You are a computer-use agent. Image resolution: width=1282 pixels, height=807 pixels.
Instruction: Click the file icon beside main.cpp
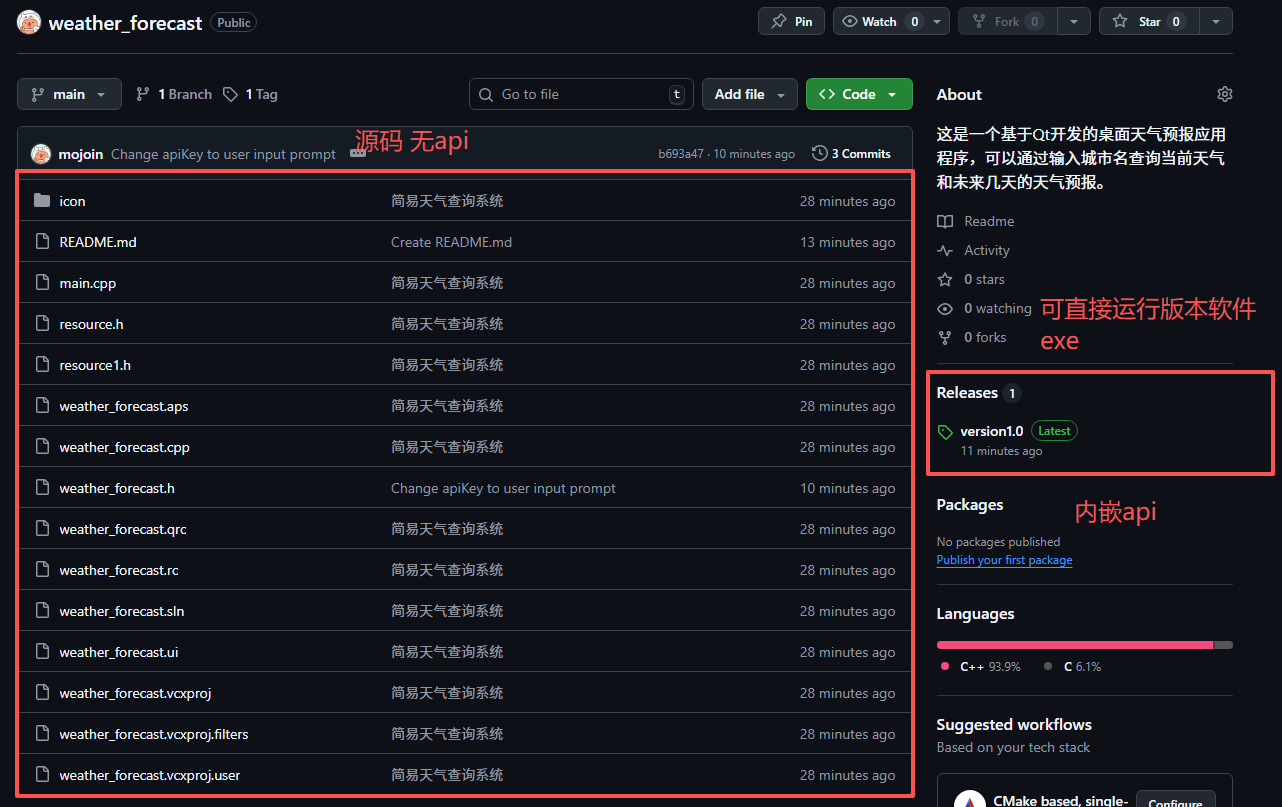pyautogui.click(x=42, y=283)
